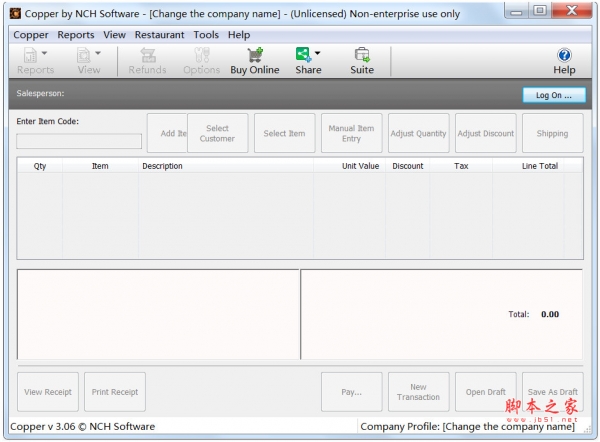Image resolution: width=600 pixels, height=442 pixels.
Task: Click the View Receipt button
Action: pyautogui.click(x=48, y=392)
